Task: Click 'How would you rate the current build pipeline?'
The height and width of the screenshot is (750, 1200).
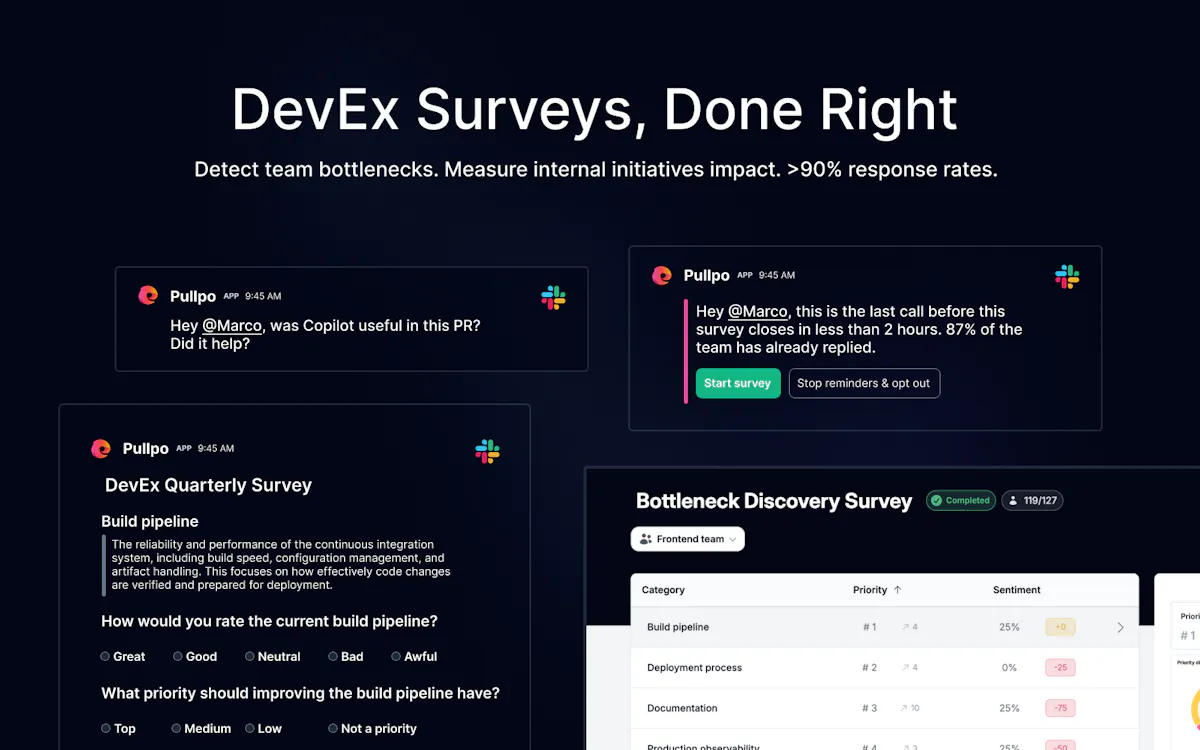Action: pyautogui.click(x=269, y=621)
